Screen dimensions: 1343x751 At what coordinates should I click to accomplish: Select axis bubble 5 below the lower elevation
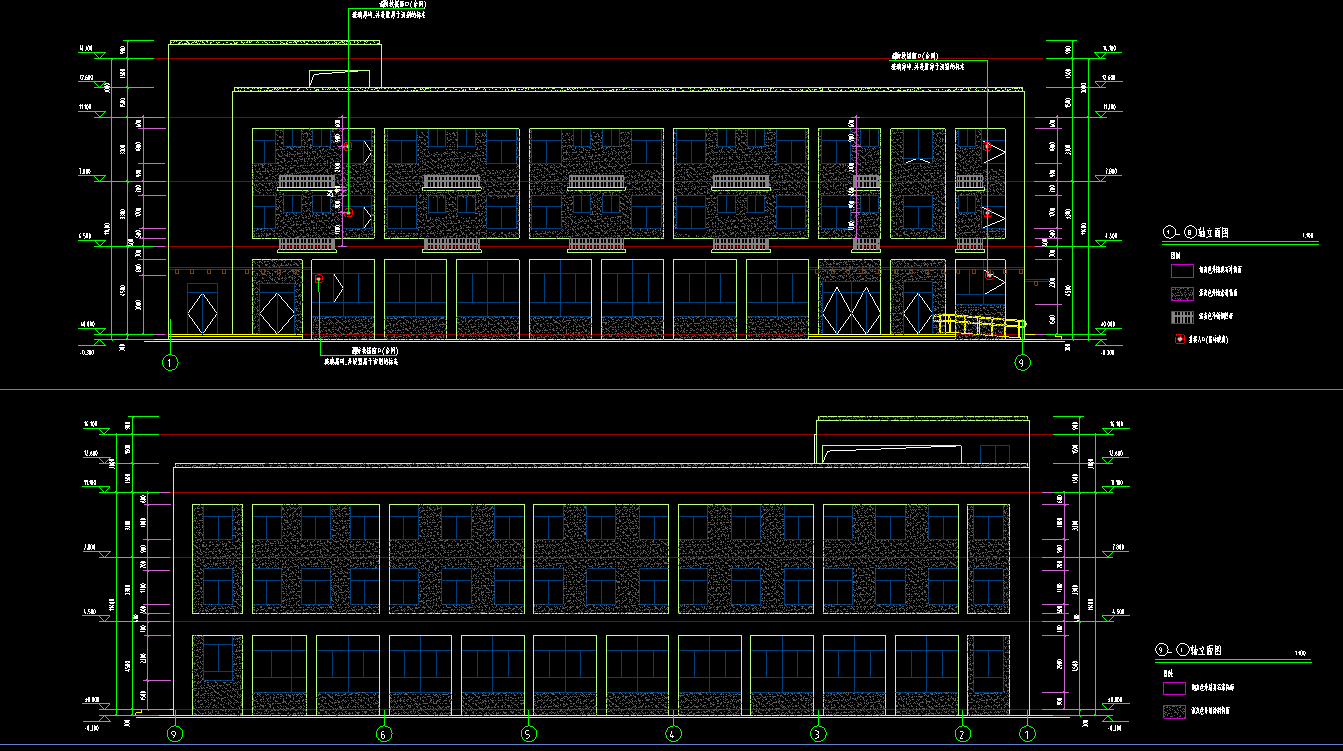click(x=529, y=734)
